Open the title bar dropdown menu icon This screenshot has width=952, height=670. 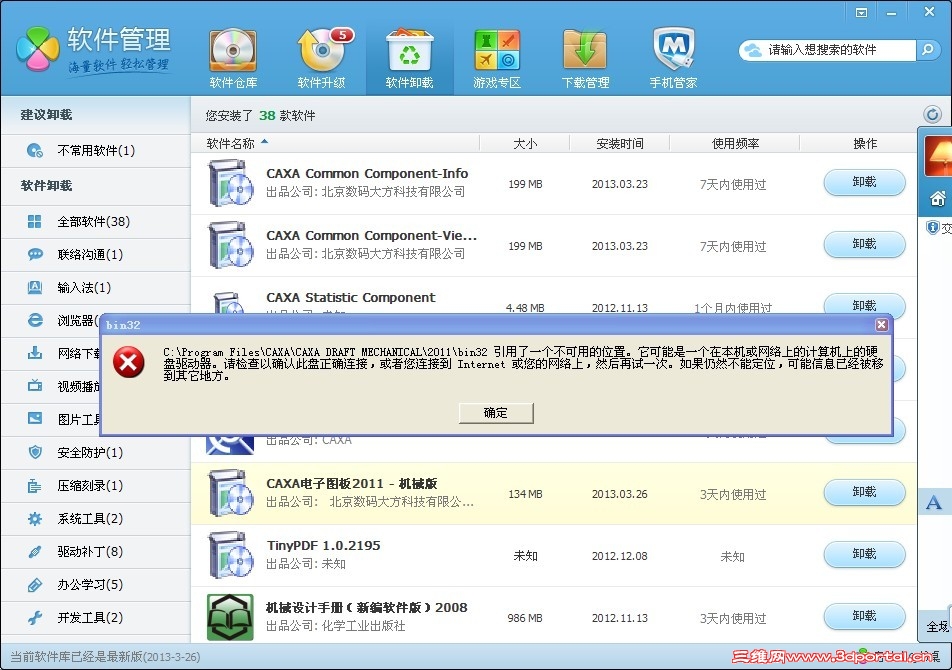(x=861, y=12)
